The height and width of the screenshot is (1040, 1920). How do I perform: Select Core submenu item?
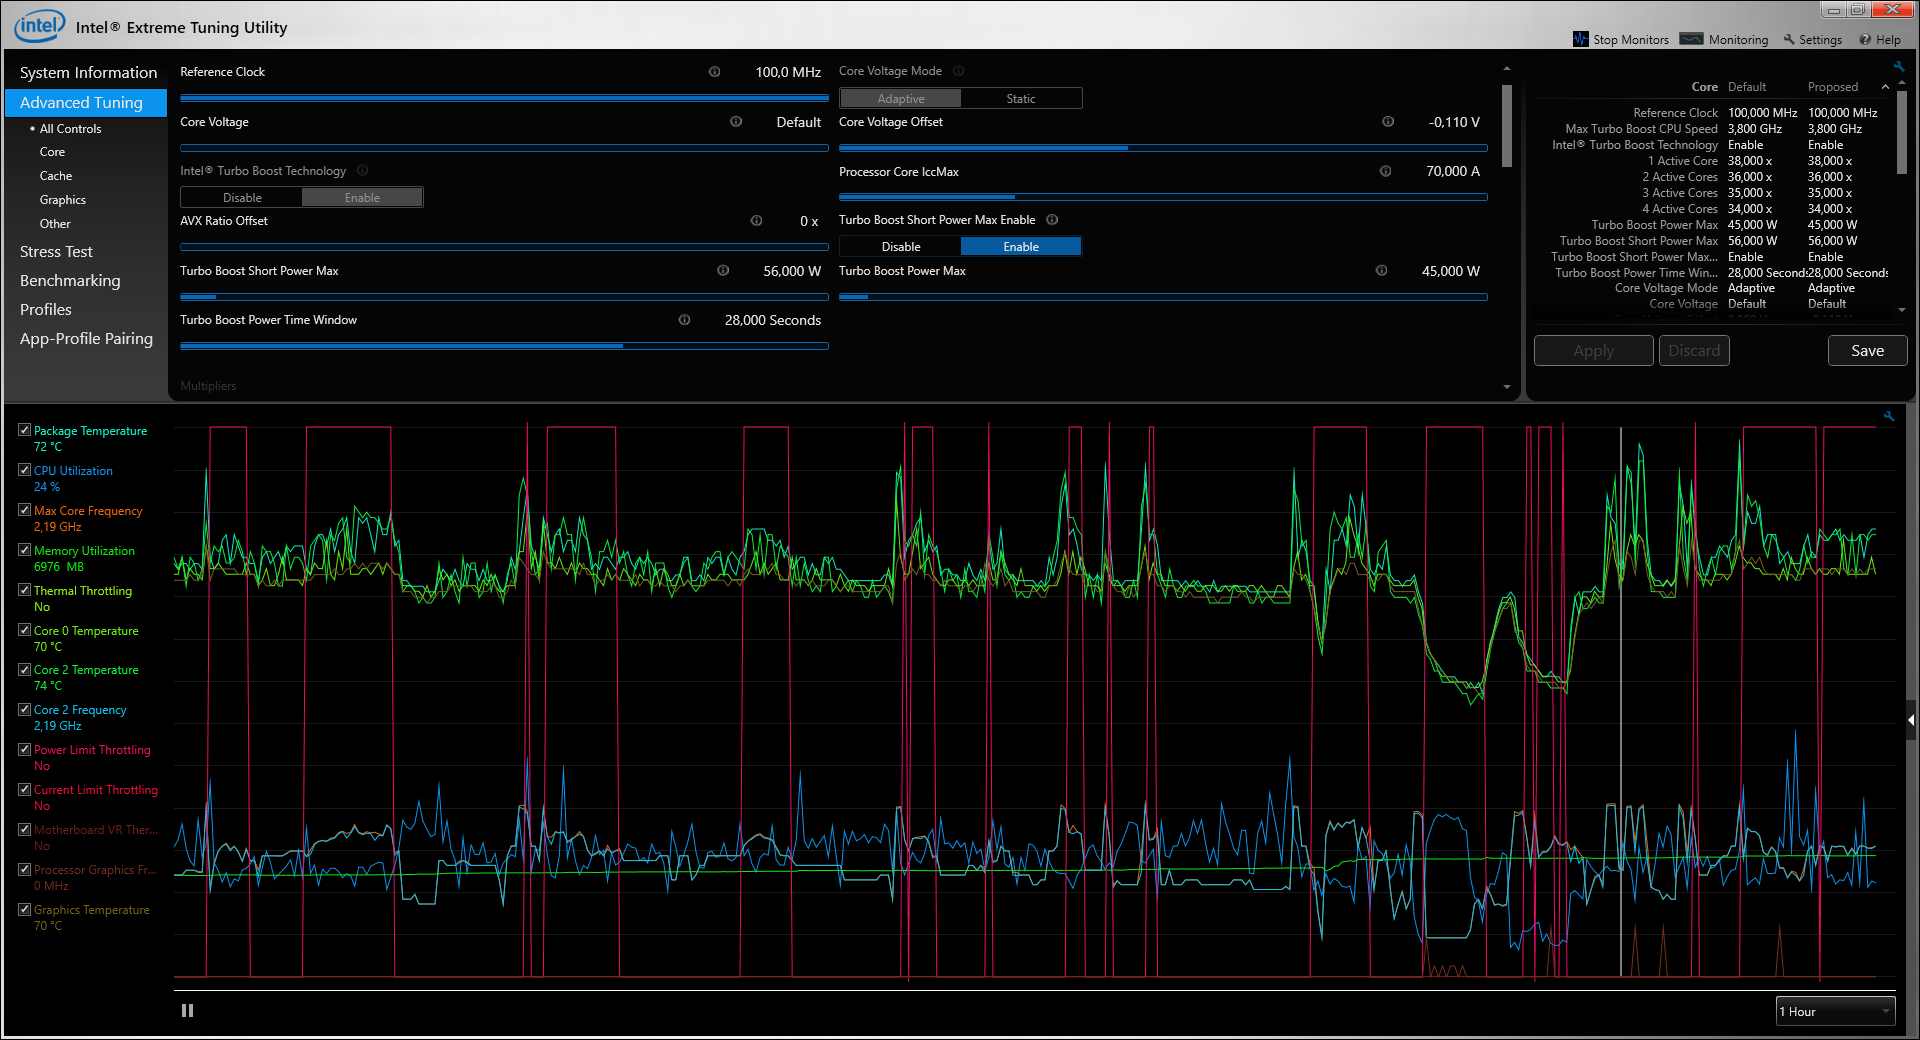(x=52, y=152)
